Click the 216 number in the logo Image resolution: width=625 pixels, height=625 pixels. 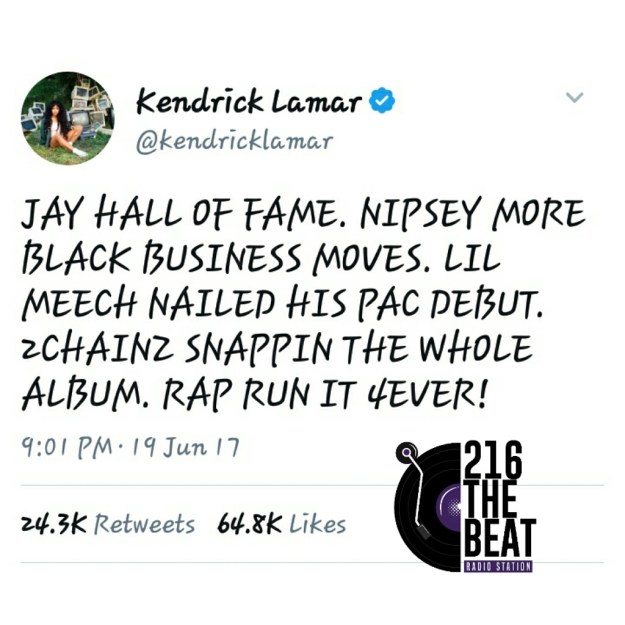click(x=493, y=460)
